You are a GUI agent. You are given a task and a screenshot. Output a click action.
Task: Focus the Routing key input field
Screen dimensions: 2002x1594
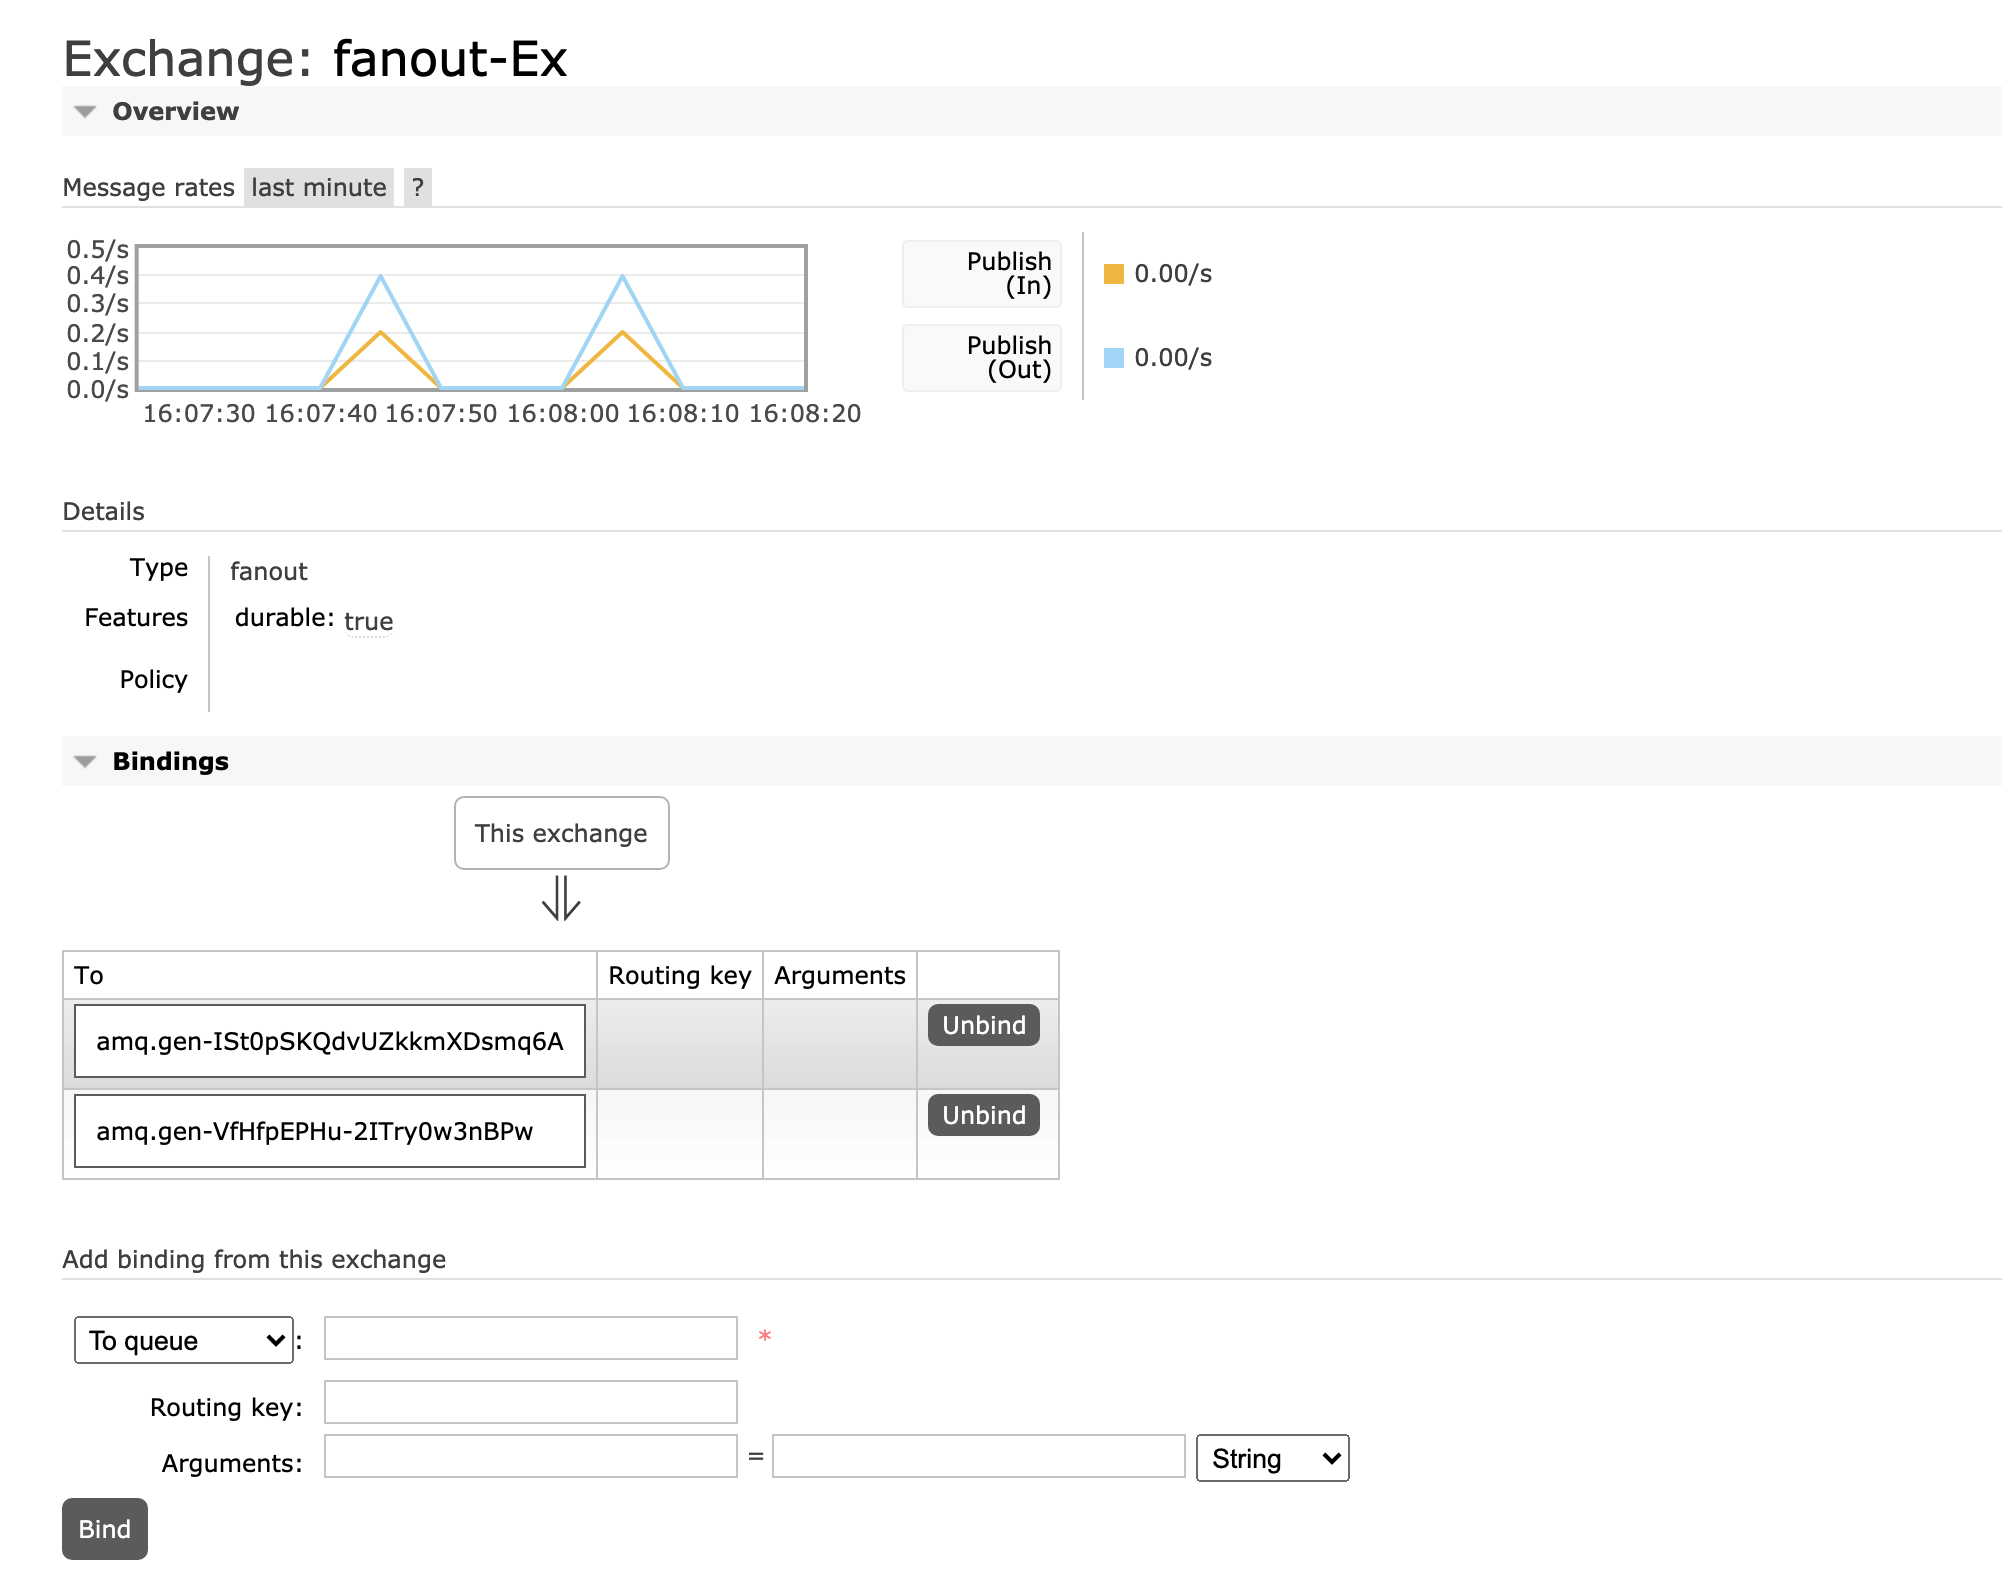pyautogui.click(x=530, y=1402)
